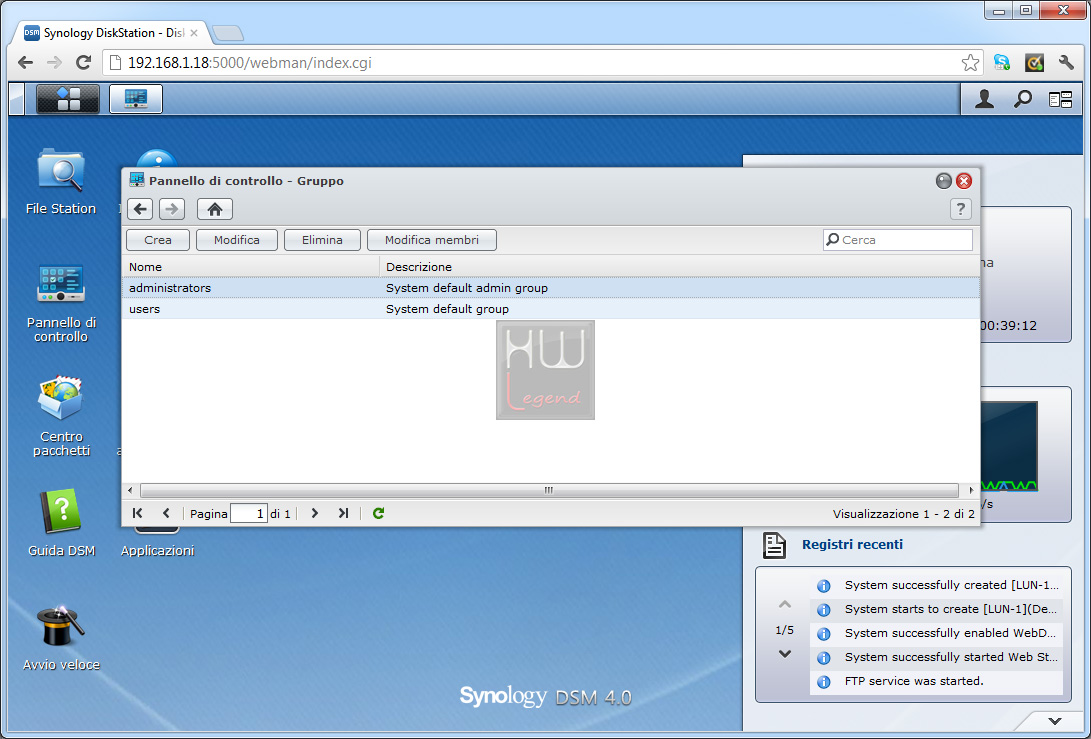Click the "System successfully started Web St" log

pyautogui.click(x=937, y=657)
